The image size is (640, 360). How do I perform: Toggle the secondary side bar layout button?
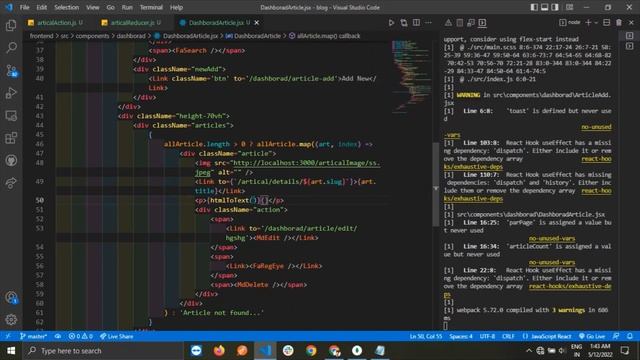[555, 7]
